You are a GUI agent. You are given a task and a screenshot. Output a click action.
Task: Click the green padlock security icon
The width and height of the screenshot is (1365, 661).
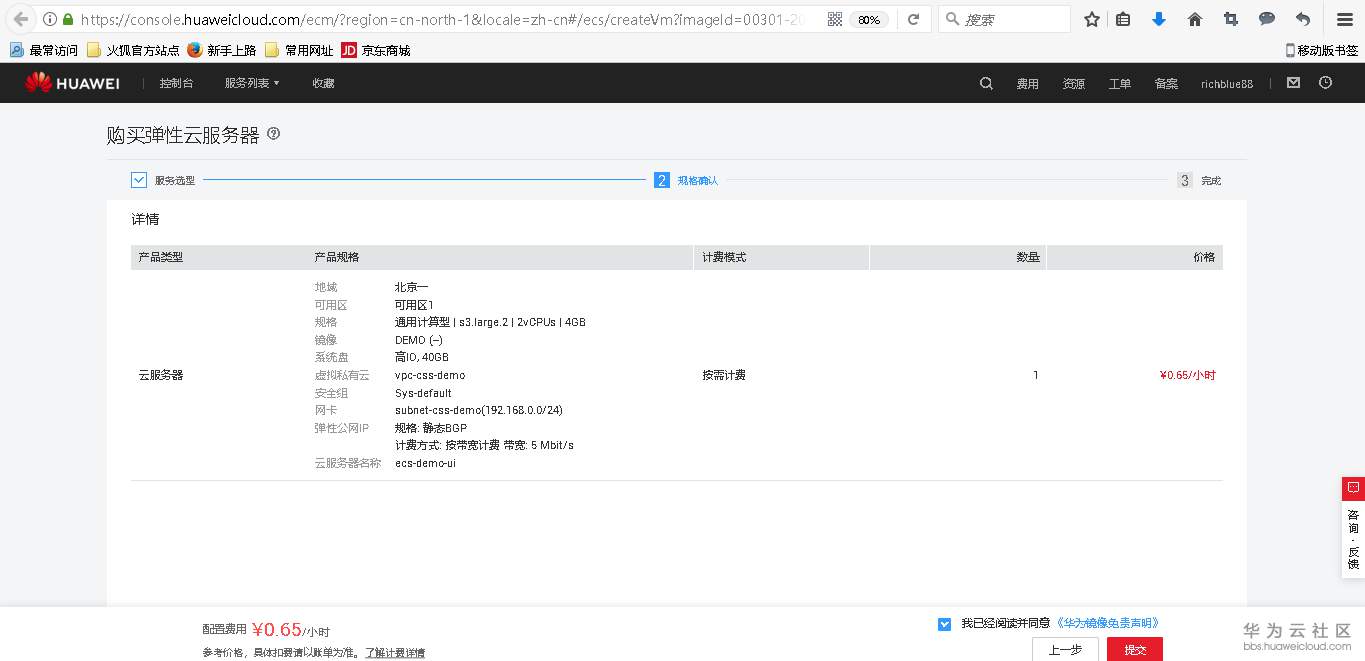[x=68, y=19]
